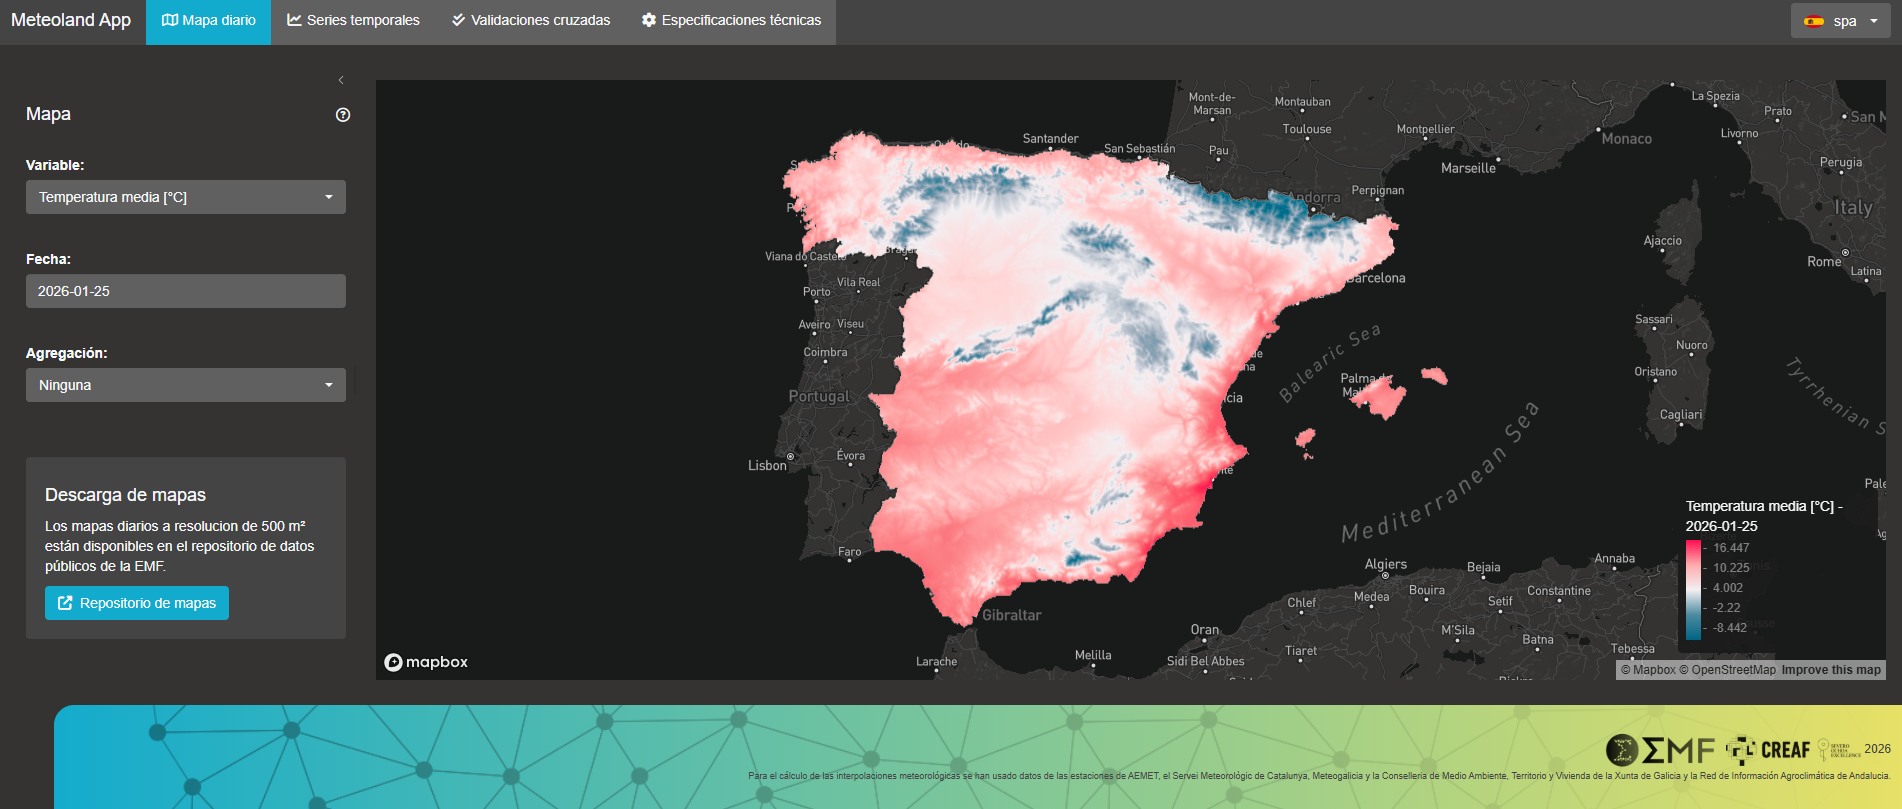Viewport: 1902px width, 809px height.
Task: Click the Improve this map link
Action: click(1831, 670)
